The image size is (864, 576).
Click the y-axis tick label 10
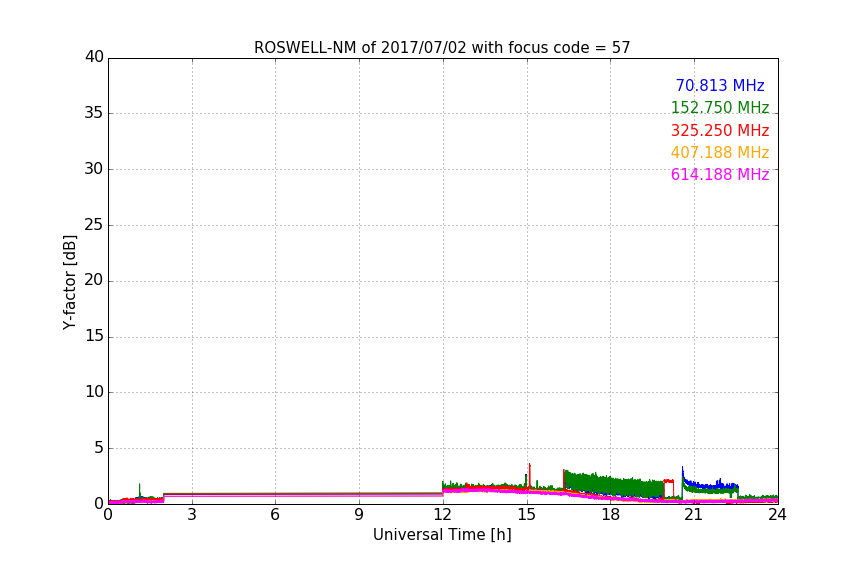point(94,392)
